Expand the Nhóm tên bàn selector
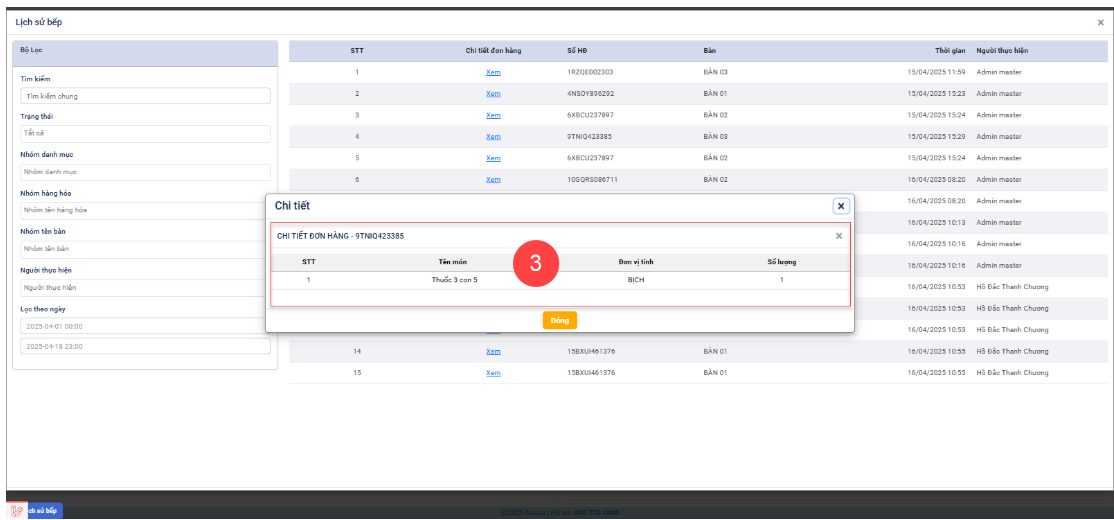 [145, 248]
